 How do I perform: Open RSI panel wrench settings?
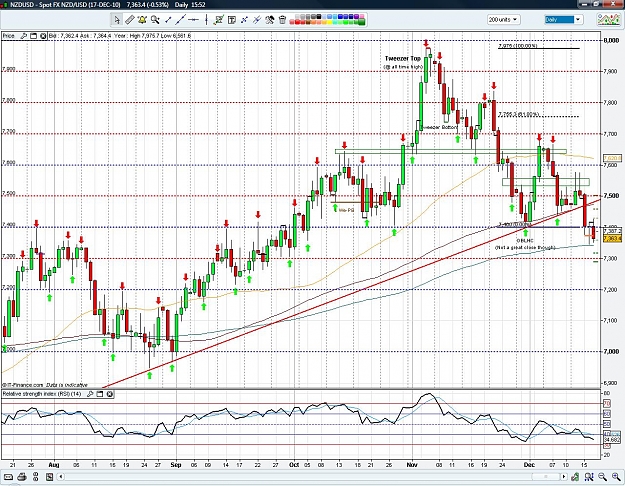click(x=90, y=394)
